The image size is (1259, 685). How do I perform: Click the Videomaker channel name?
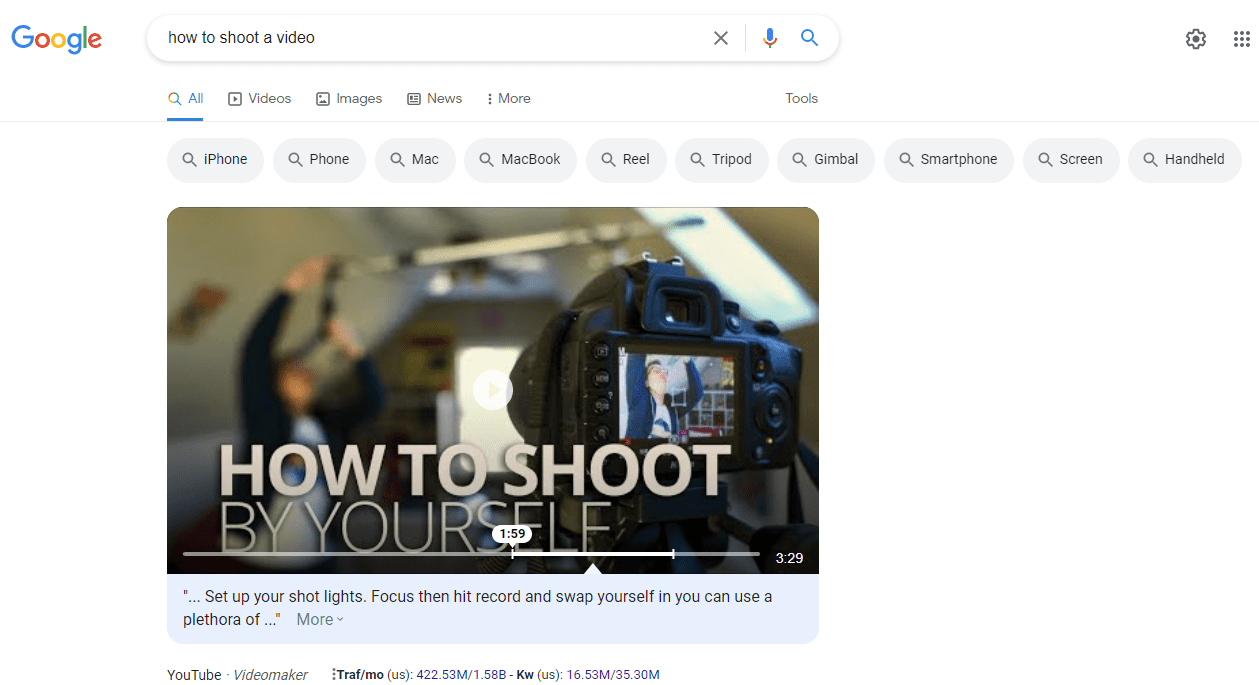coord(270,675)
